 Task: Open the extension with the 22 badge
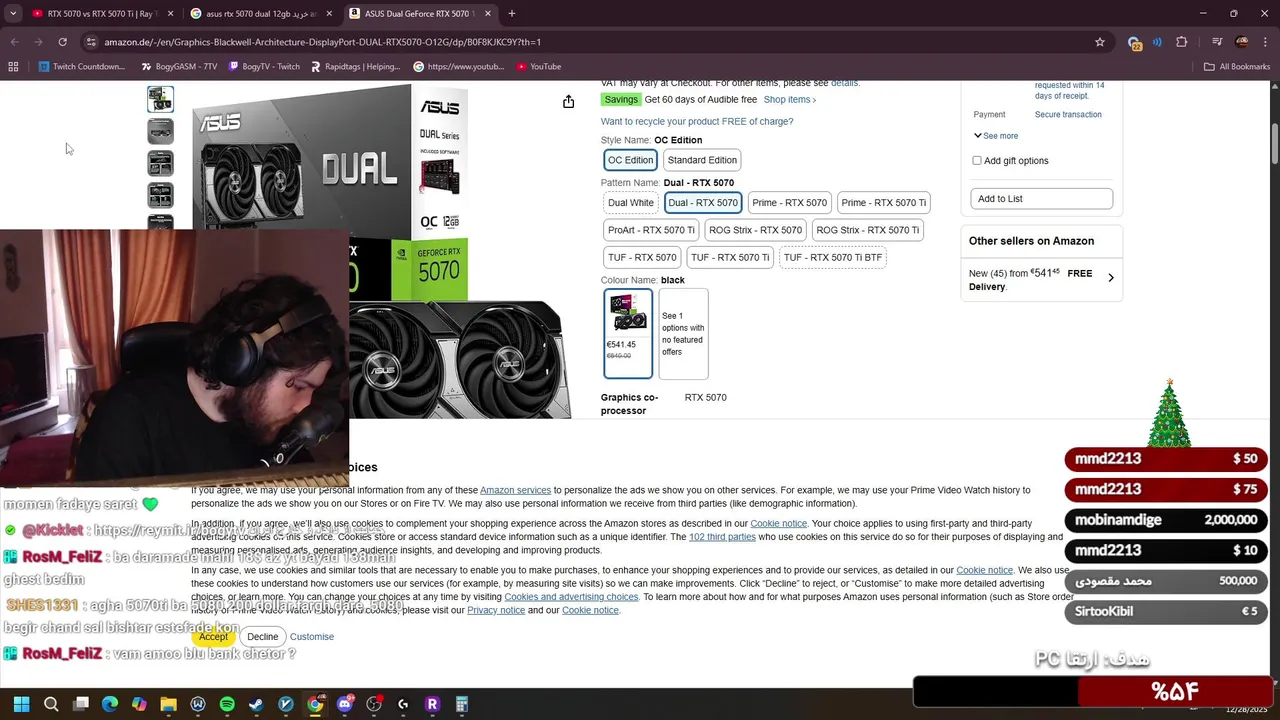(1135, 43)
